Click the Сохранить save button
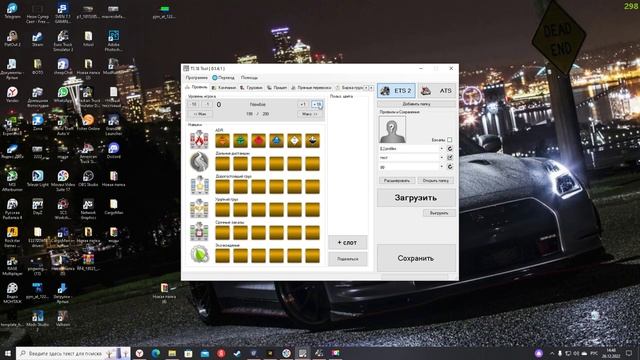640x360 pixels. pos(416,258)
